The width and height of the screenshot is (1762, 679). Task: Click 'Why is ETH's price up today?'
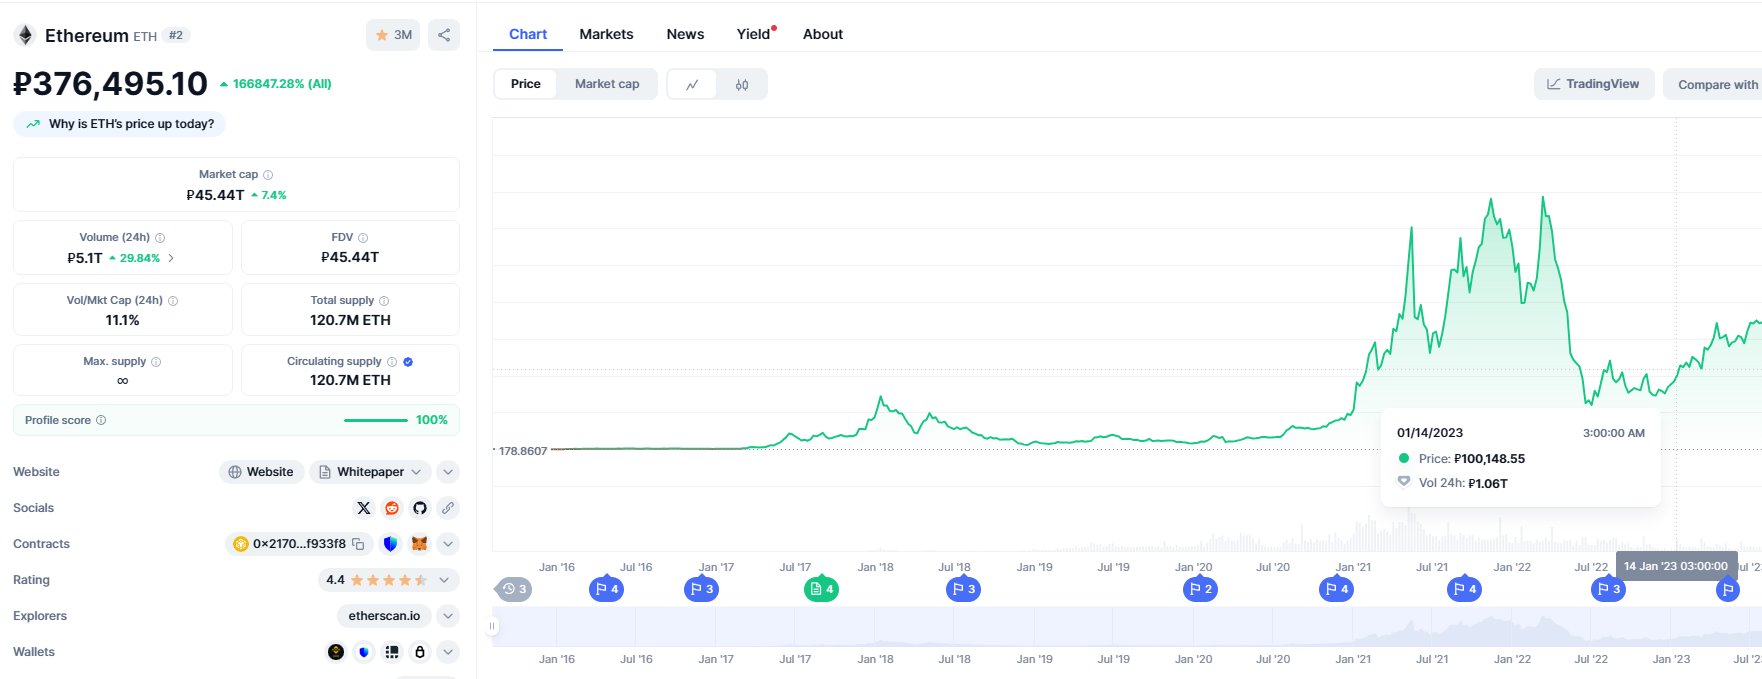pyautogui.click(x=120, y=124)
